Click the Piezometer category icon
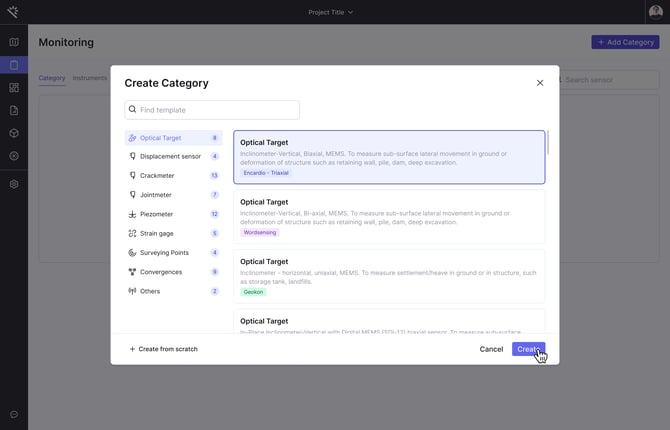The height and width of the screenshot is (430, 670). 132,214
